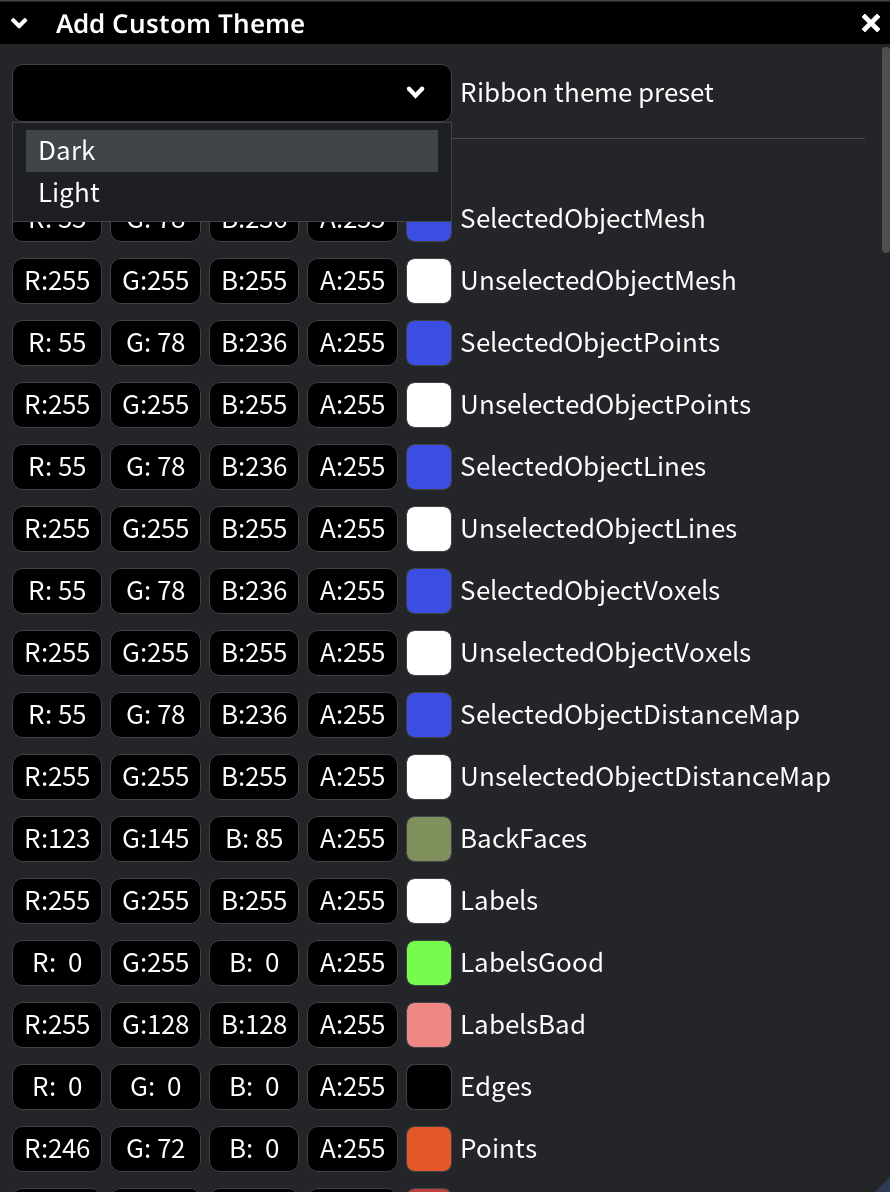Edit the R value for BackFaces
This screenshot has width=890, height=1192.
click(x=57, y=839)
